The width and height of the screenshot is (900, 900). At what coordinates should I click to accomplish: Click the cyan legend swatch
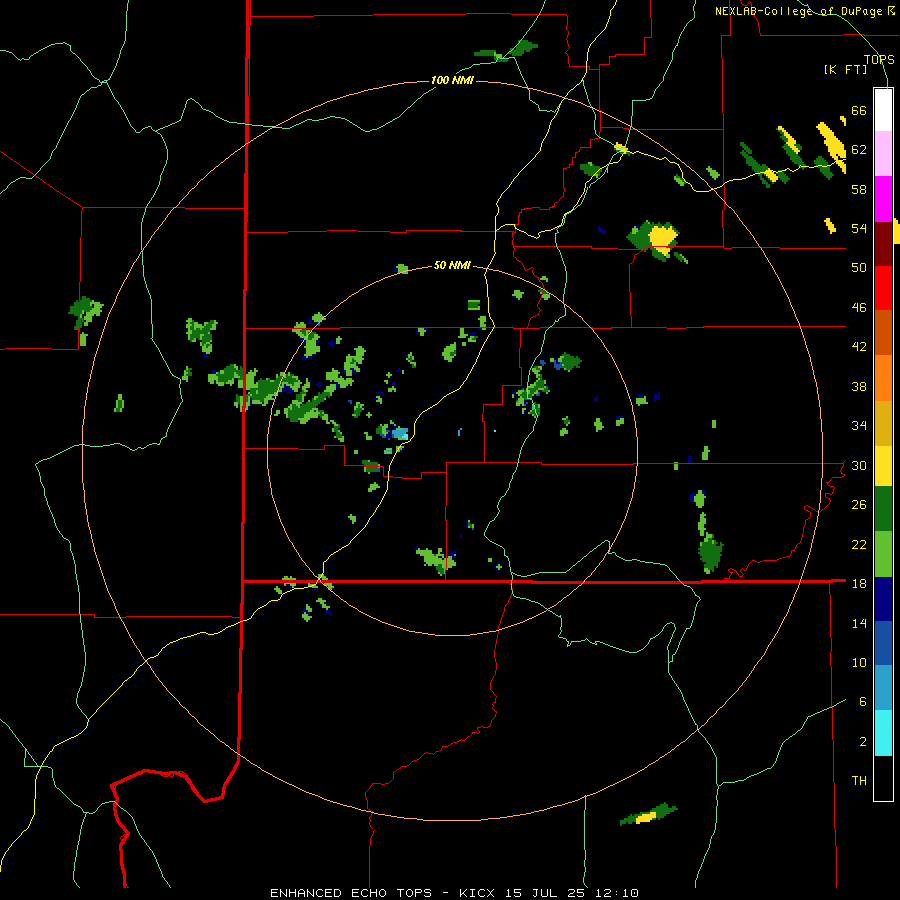point(883,733)
